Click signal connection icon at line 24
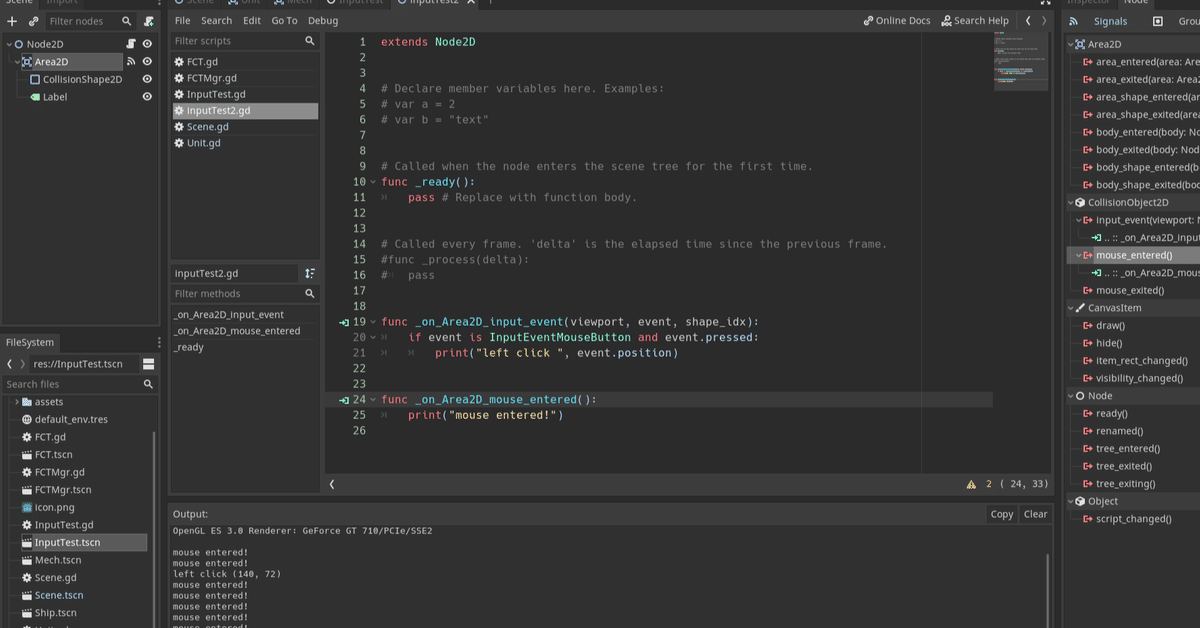Screen dimensions: 1200x628 point(345,400)
